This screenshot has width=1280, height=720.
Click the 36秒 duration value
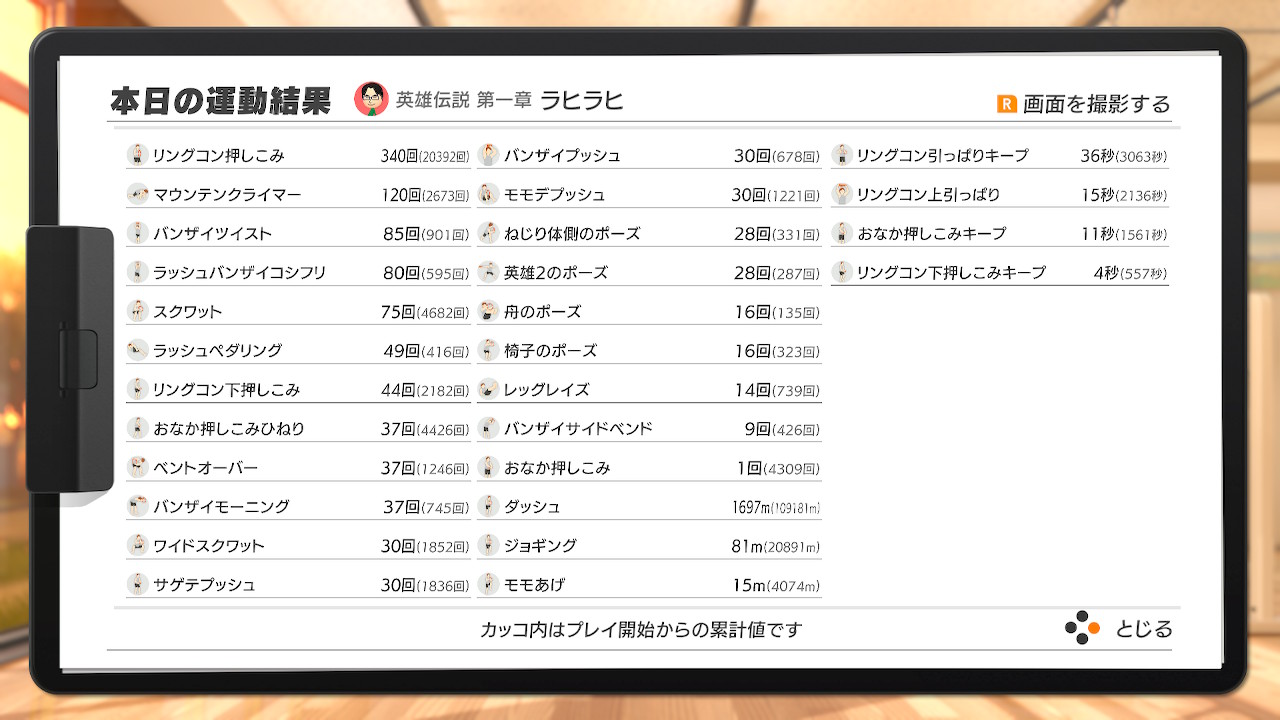coord(1097,156)
